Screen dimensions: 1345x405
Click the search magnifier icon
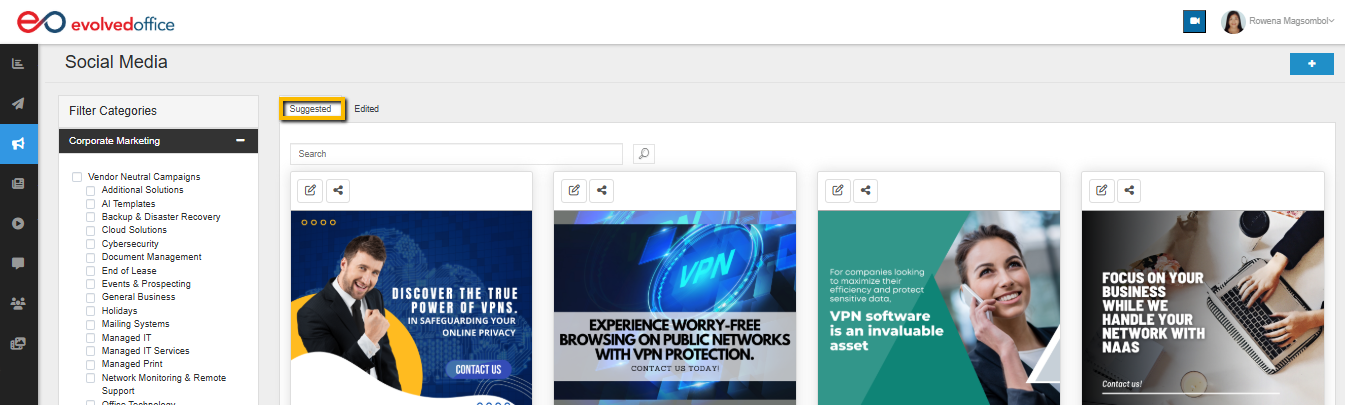click(x=644, y=154)
